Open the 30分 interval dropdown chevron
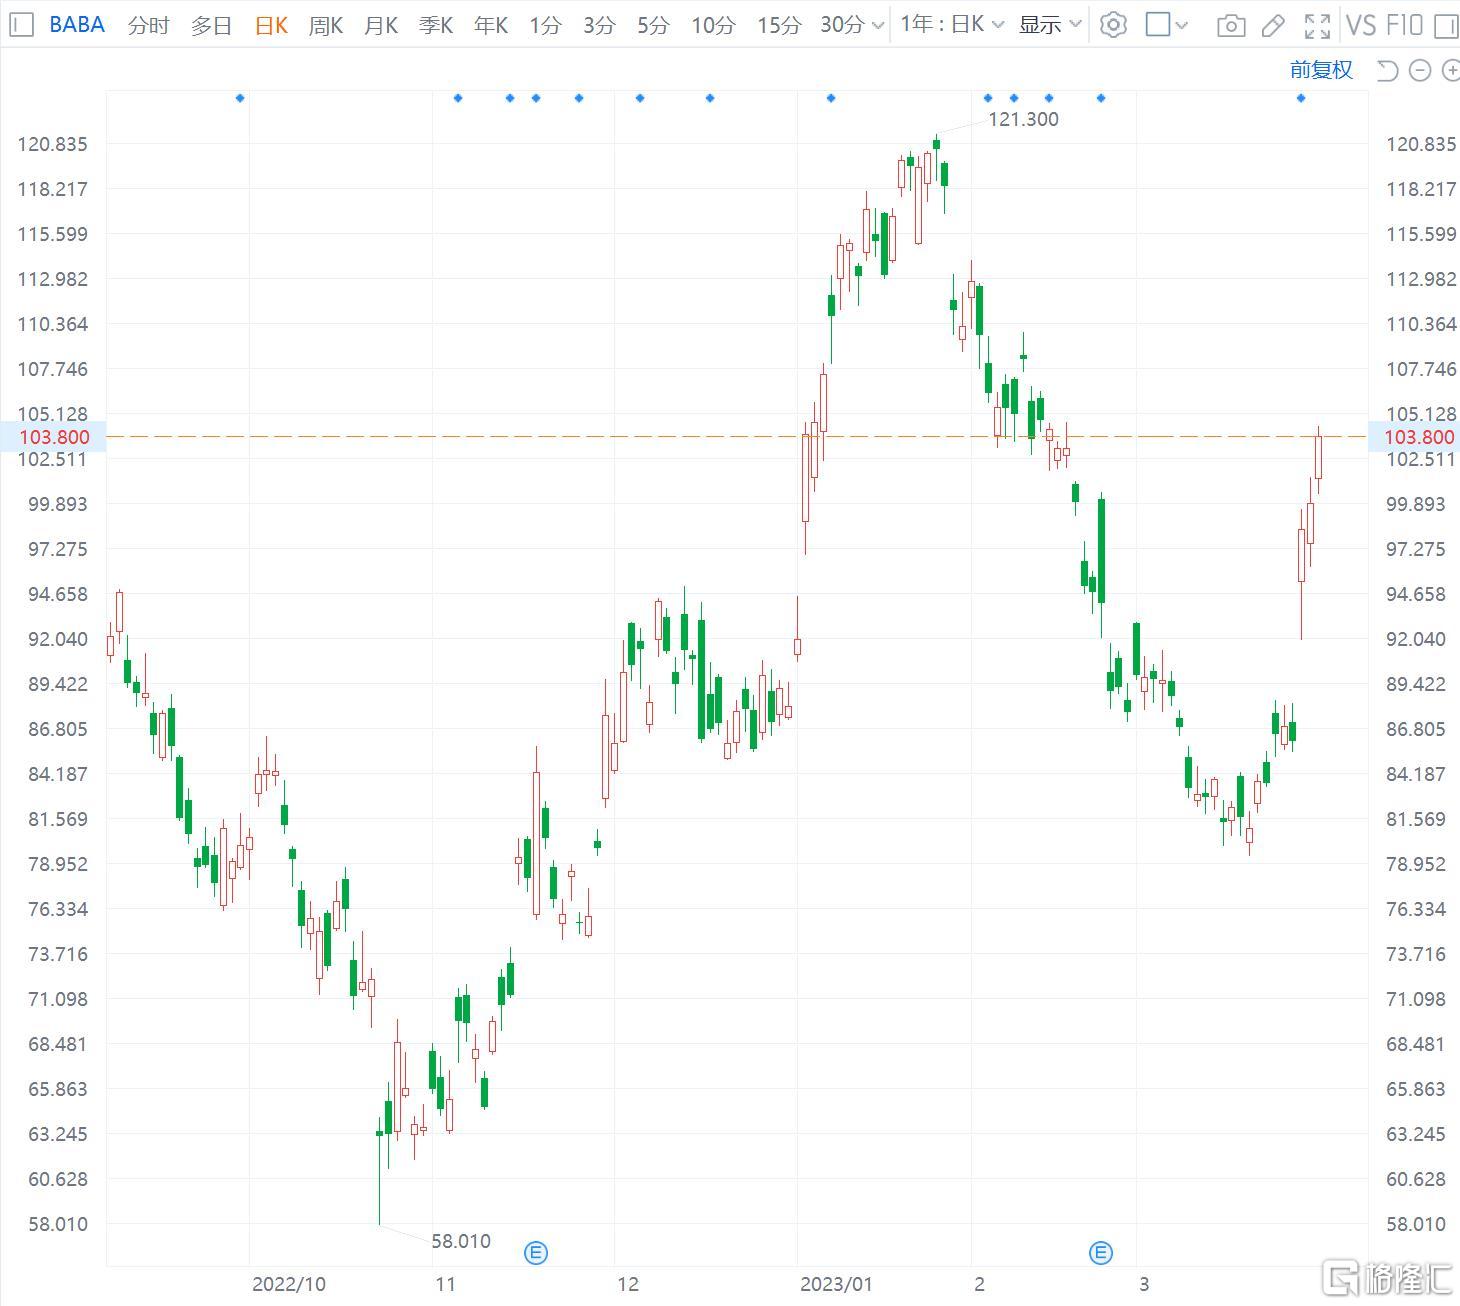The image size is (1460, 1306). pyautogui.click(x=876, y=25)
